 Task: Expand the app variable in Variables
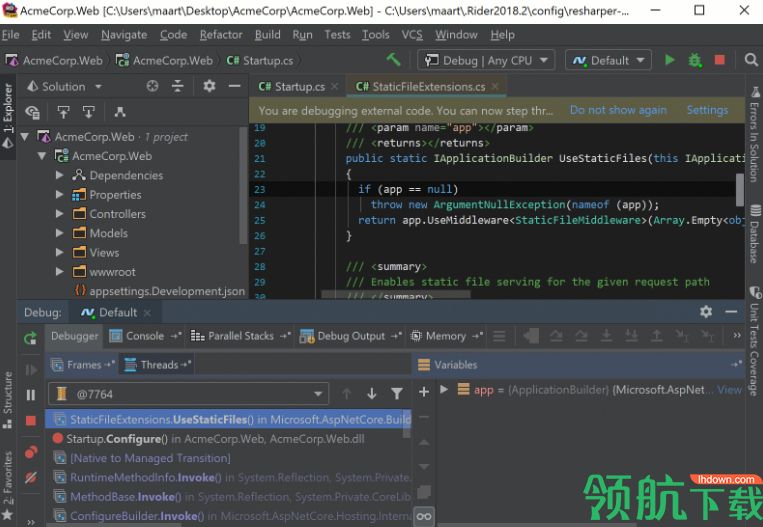tap(444, 389)
